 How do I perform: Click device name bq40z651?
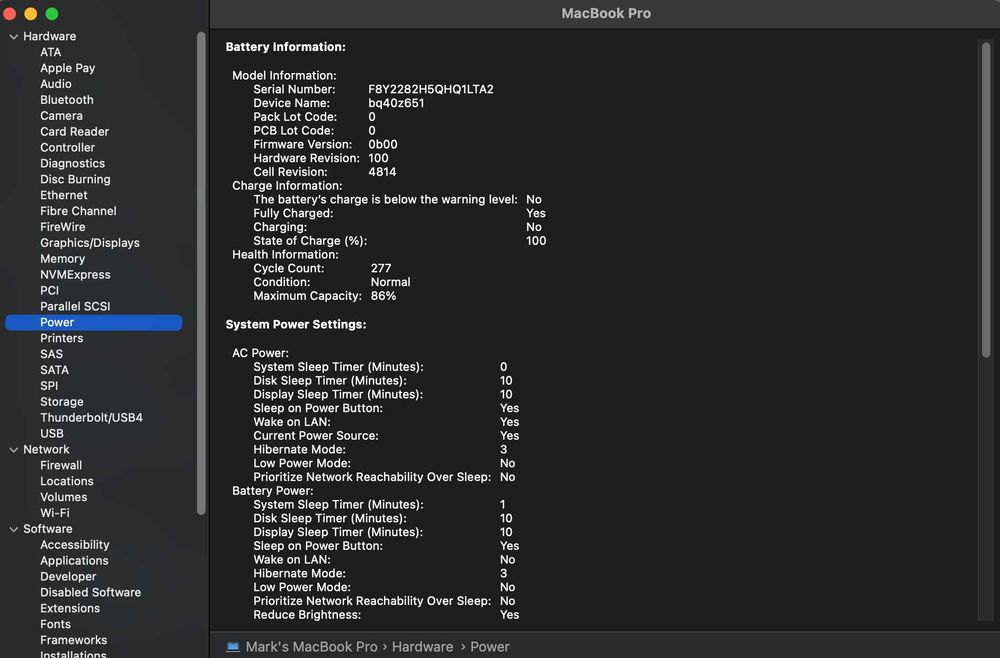(396, 103)
